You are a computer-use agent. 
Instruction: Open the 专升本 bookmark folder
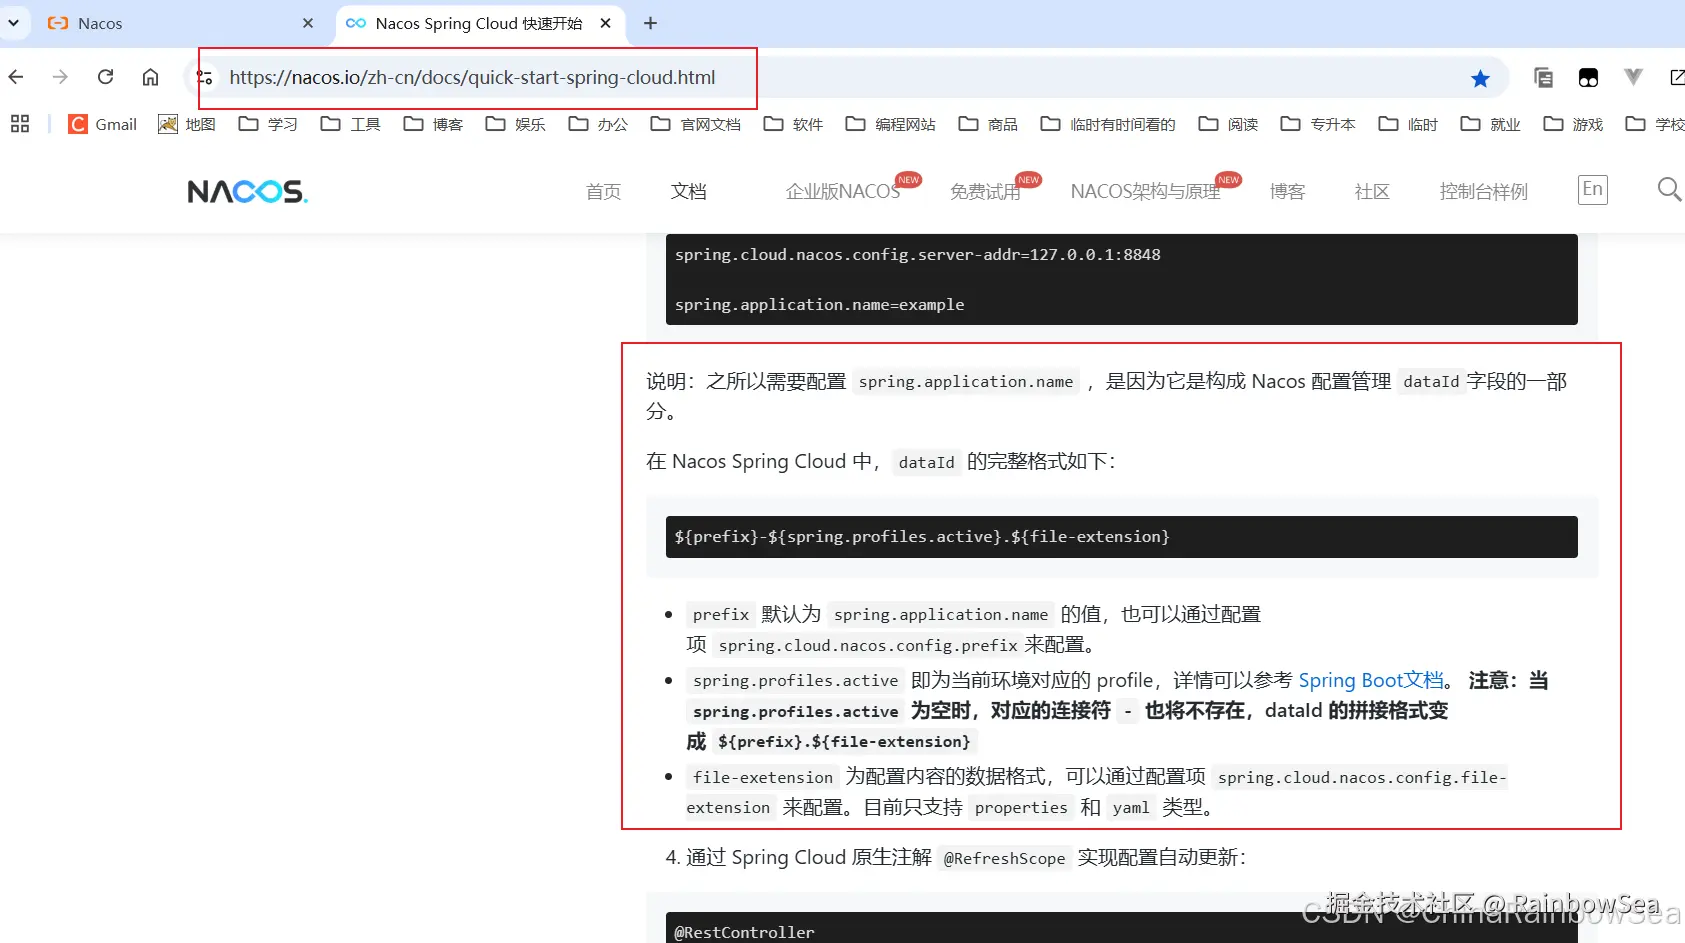pyautogui.click(x=1318, y=124)
